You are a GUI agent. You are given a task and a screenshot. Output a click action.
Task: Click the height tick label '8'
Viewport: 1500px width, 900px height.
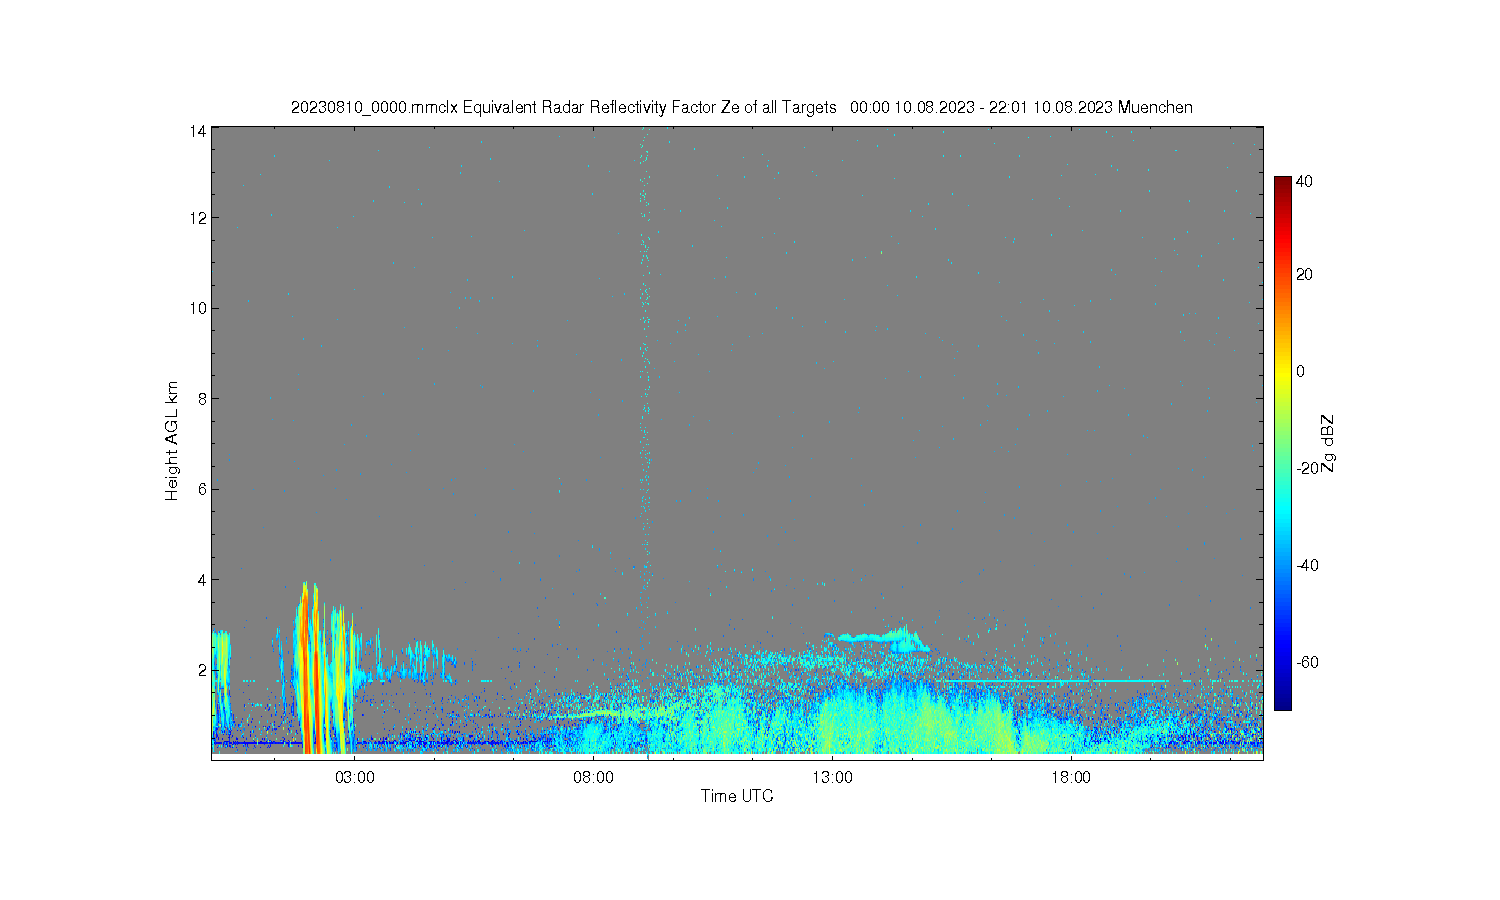[x=202, y=398]
